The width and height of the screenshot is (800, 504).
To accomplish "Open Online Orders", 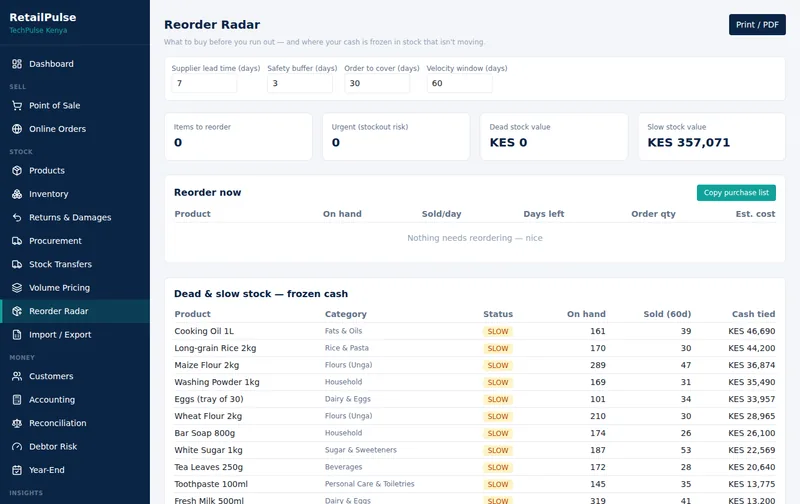I will tap(75, 129).
